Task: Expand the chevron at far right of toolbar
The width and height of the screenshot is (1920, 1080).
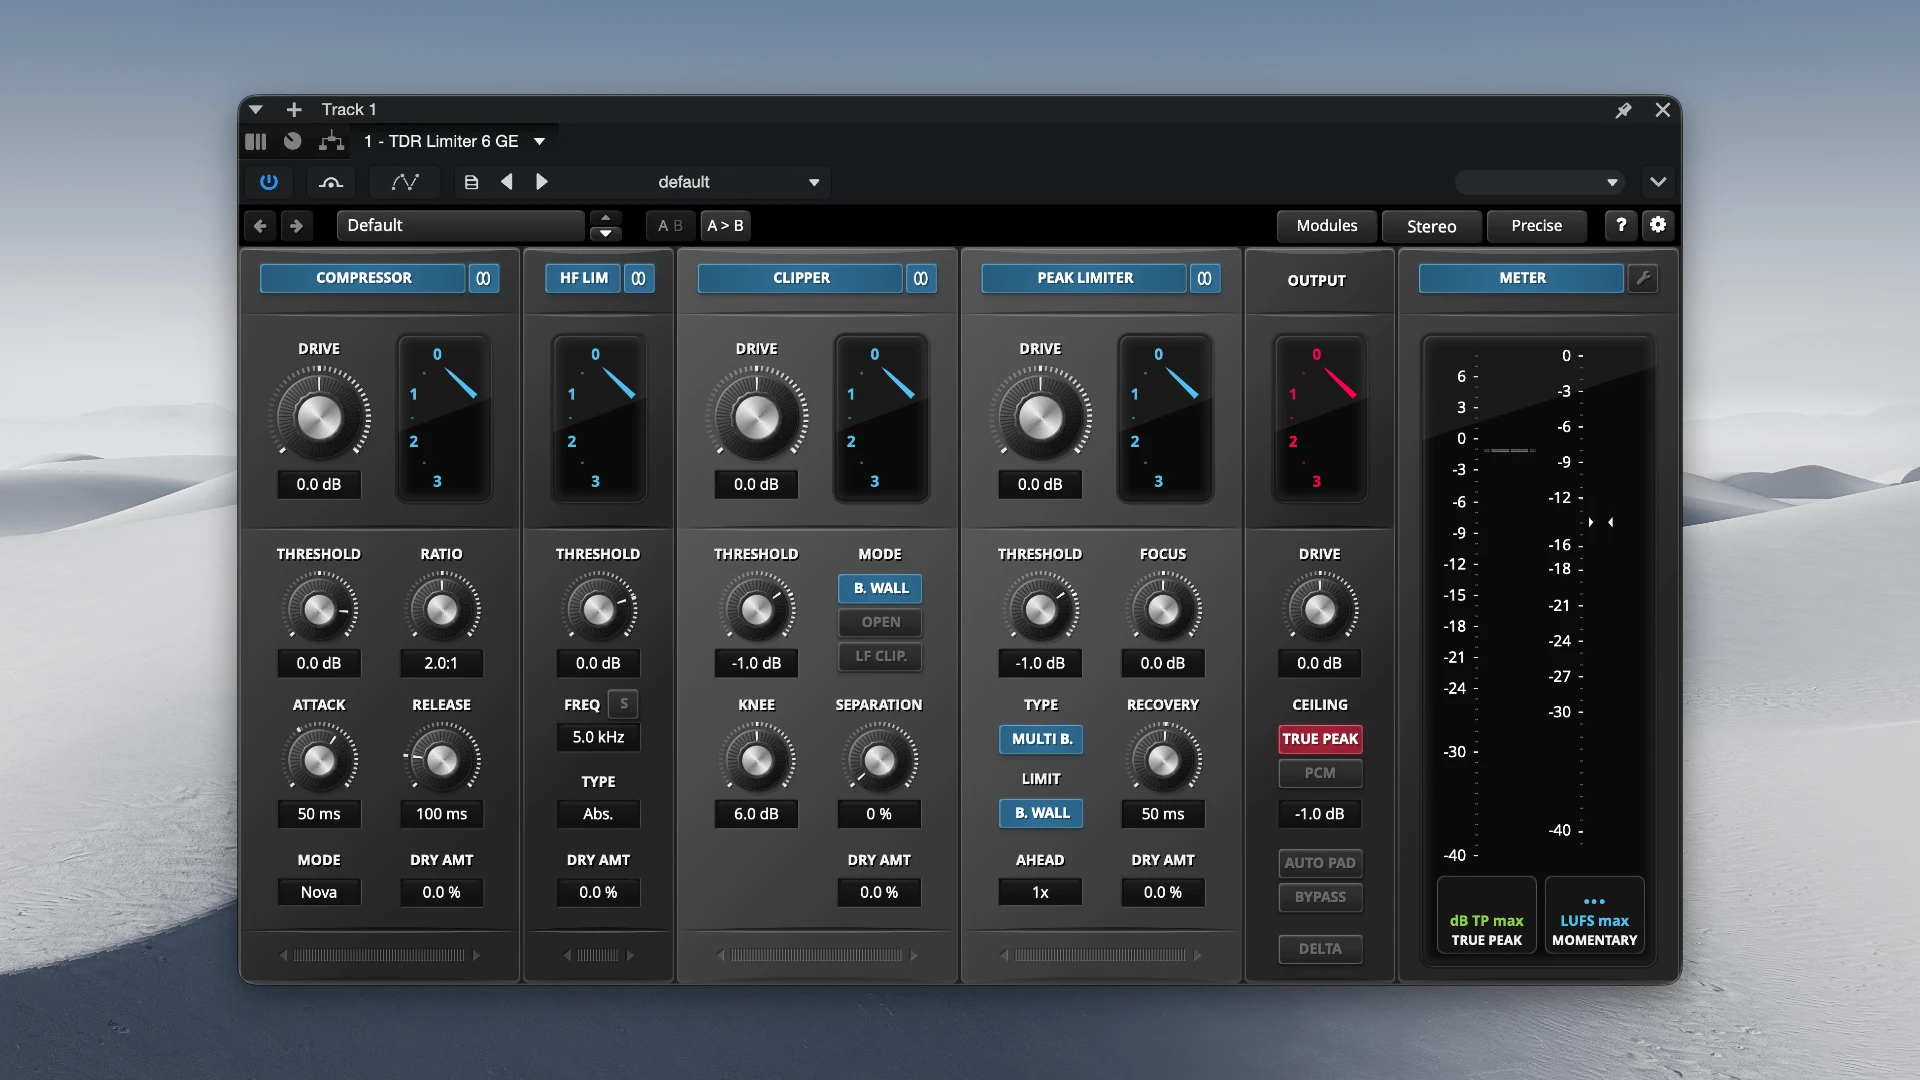Action: pyautogui.click(x=1658, y=182)
